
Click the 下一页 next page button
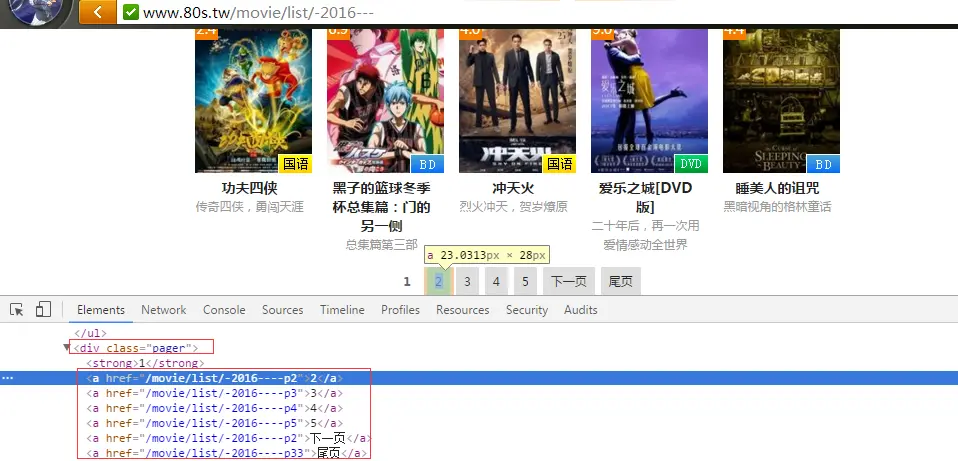pyautogui.click(x=569, y=281)
